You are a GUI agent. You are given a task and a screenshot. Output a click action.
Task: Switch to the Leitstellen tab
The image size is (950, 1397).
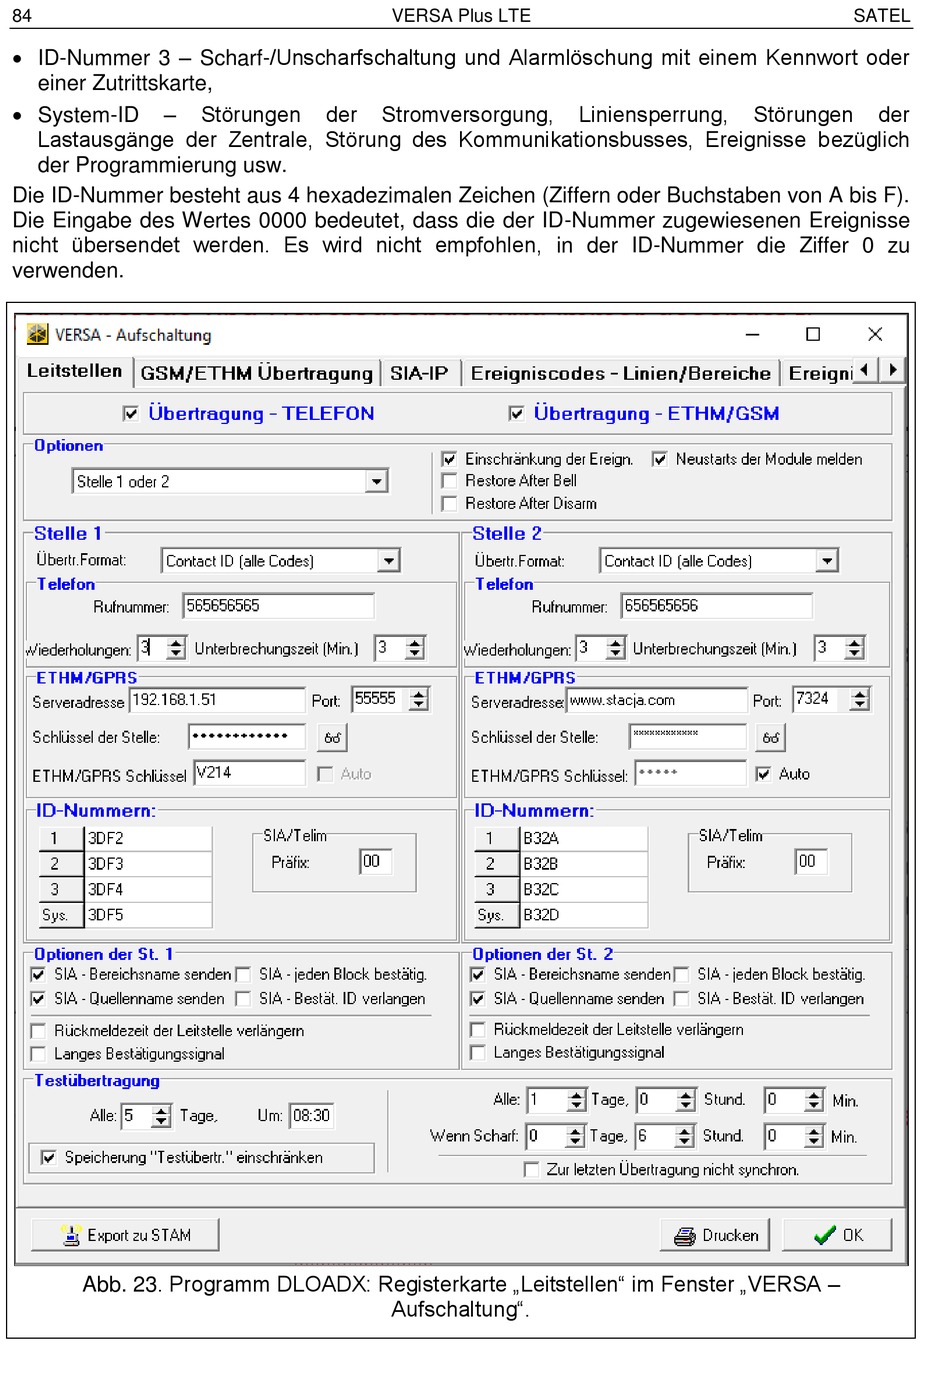75,371
